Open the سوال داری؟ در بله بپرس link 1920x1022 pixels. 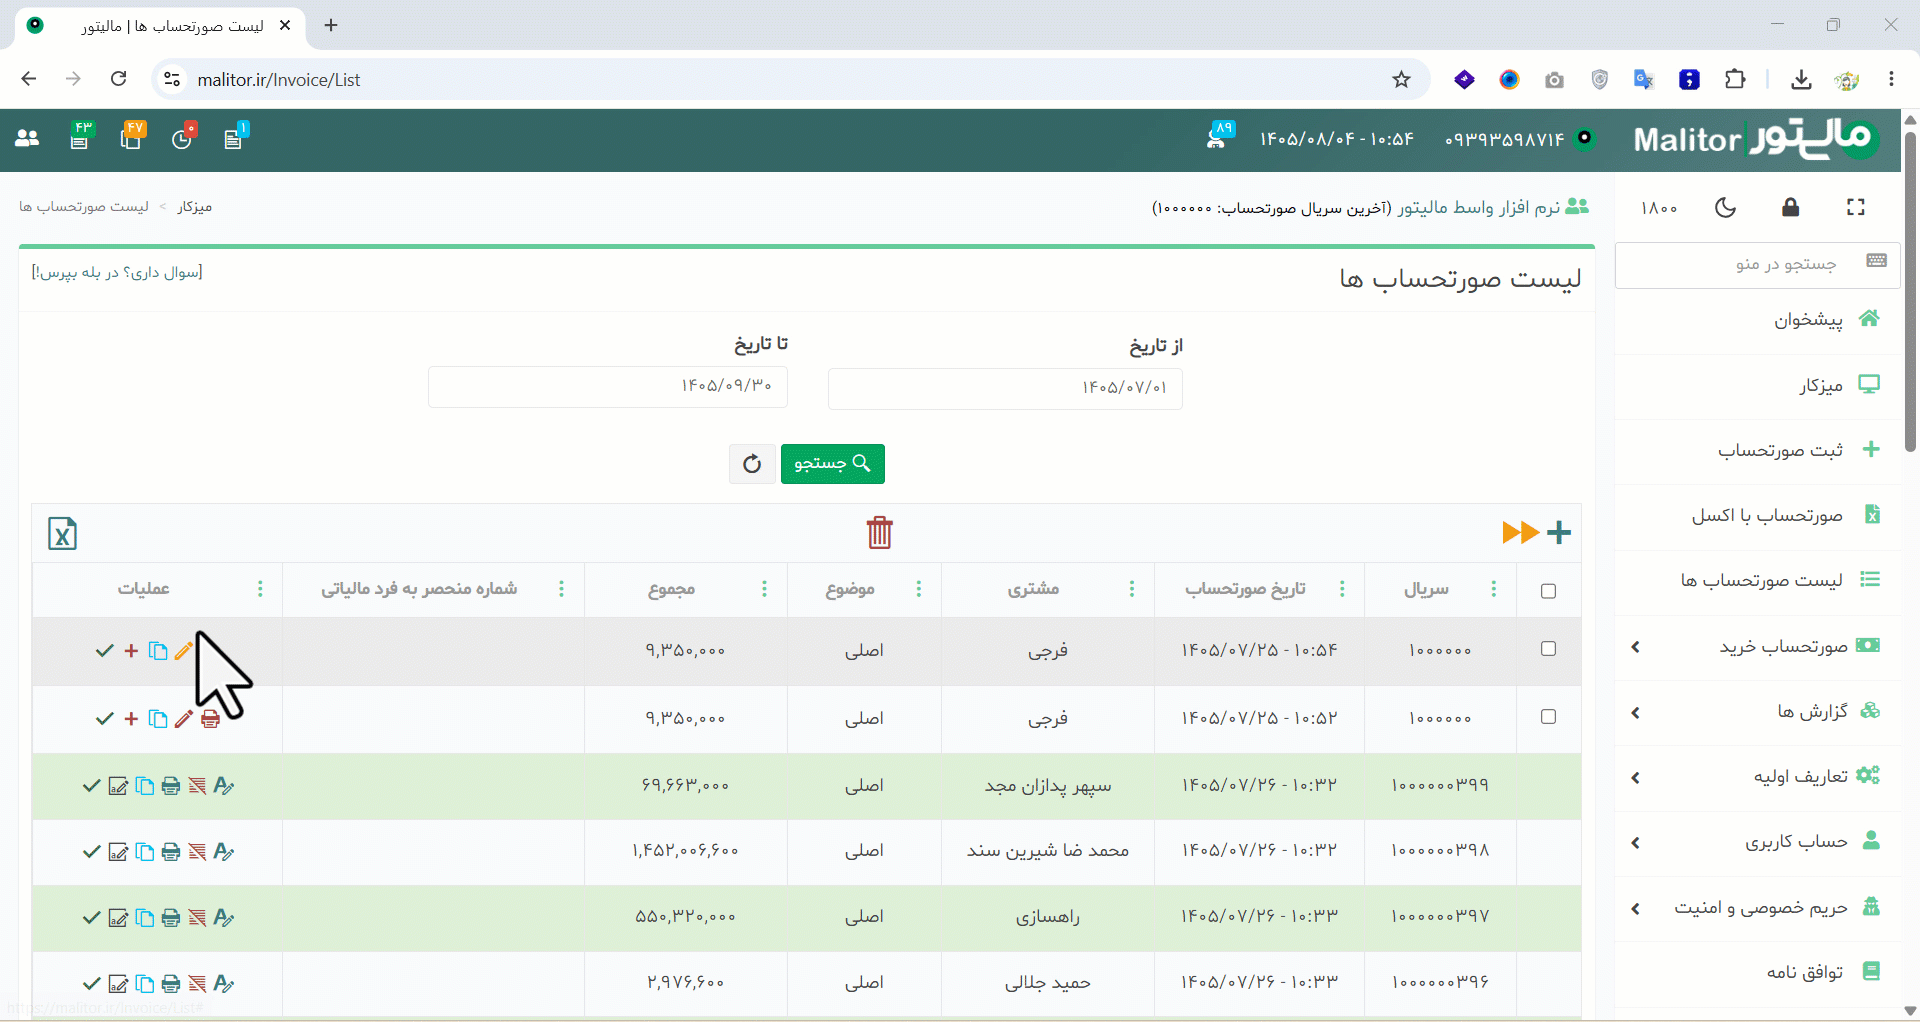coord(117,273)
